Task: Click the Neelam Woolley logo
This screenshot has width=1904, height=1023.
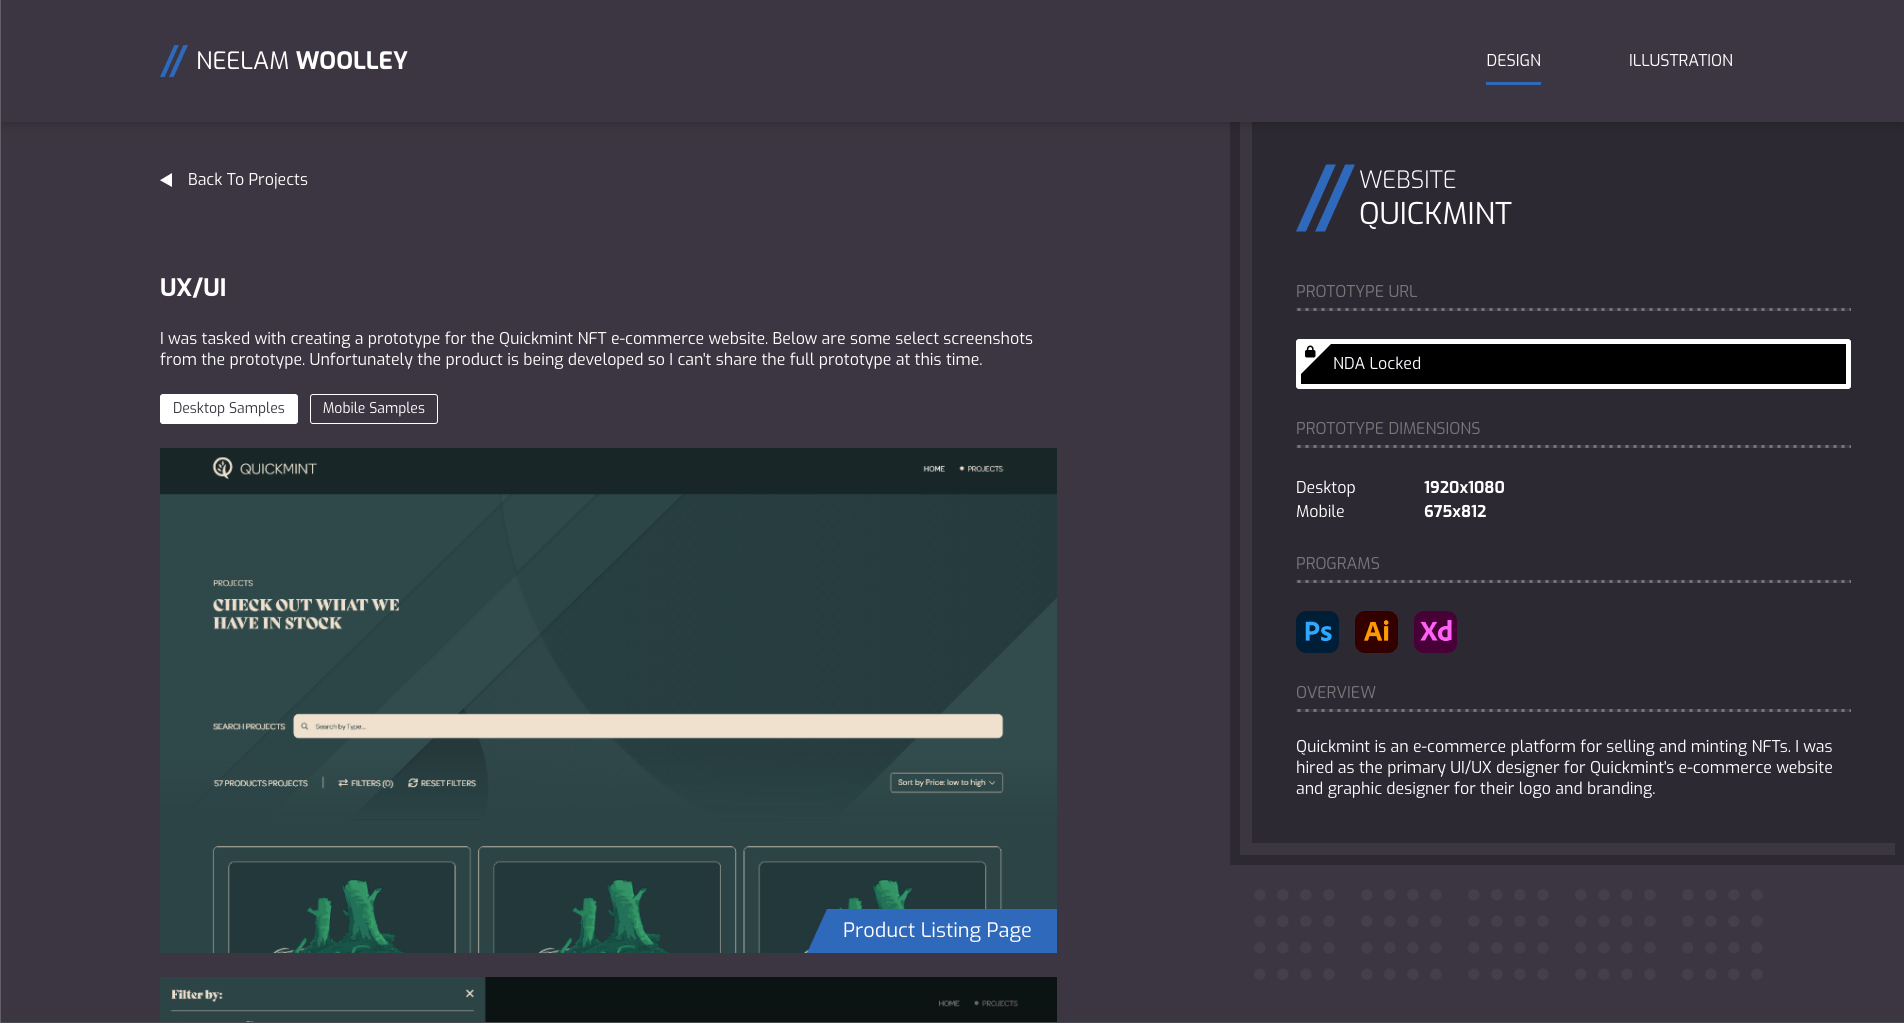Action: pos(284,61)
